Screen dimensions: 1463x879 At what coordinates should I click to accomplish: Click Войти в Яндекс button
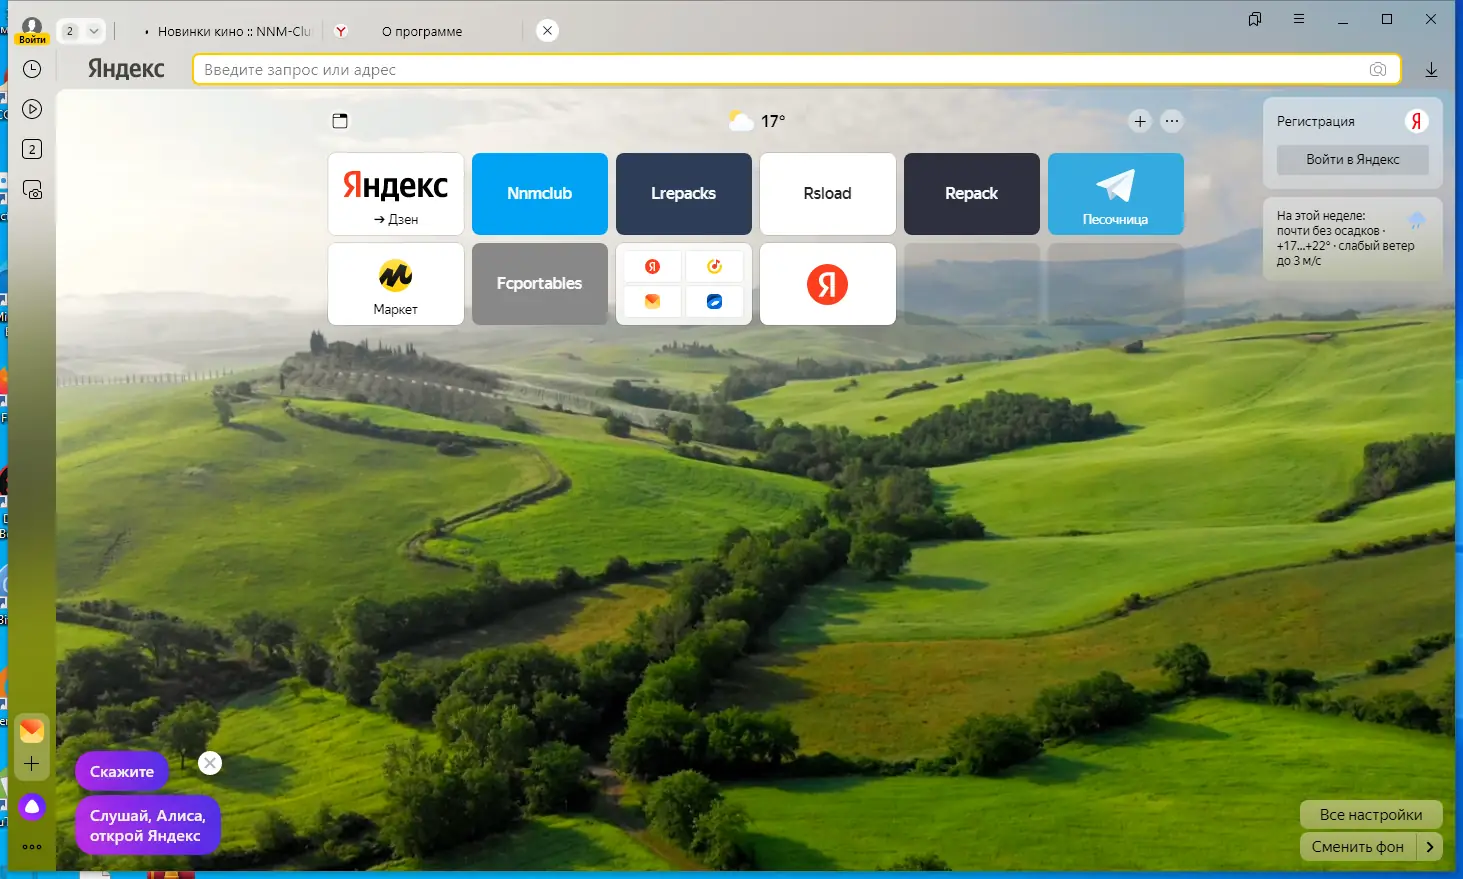click(x=1353, y=160)
